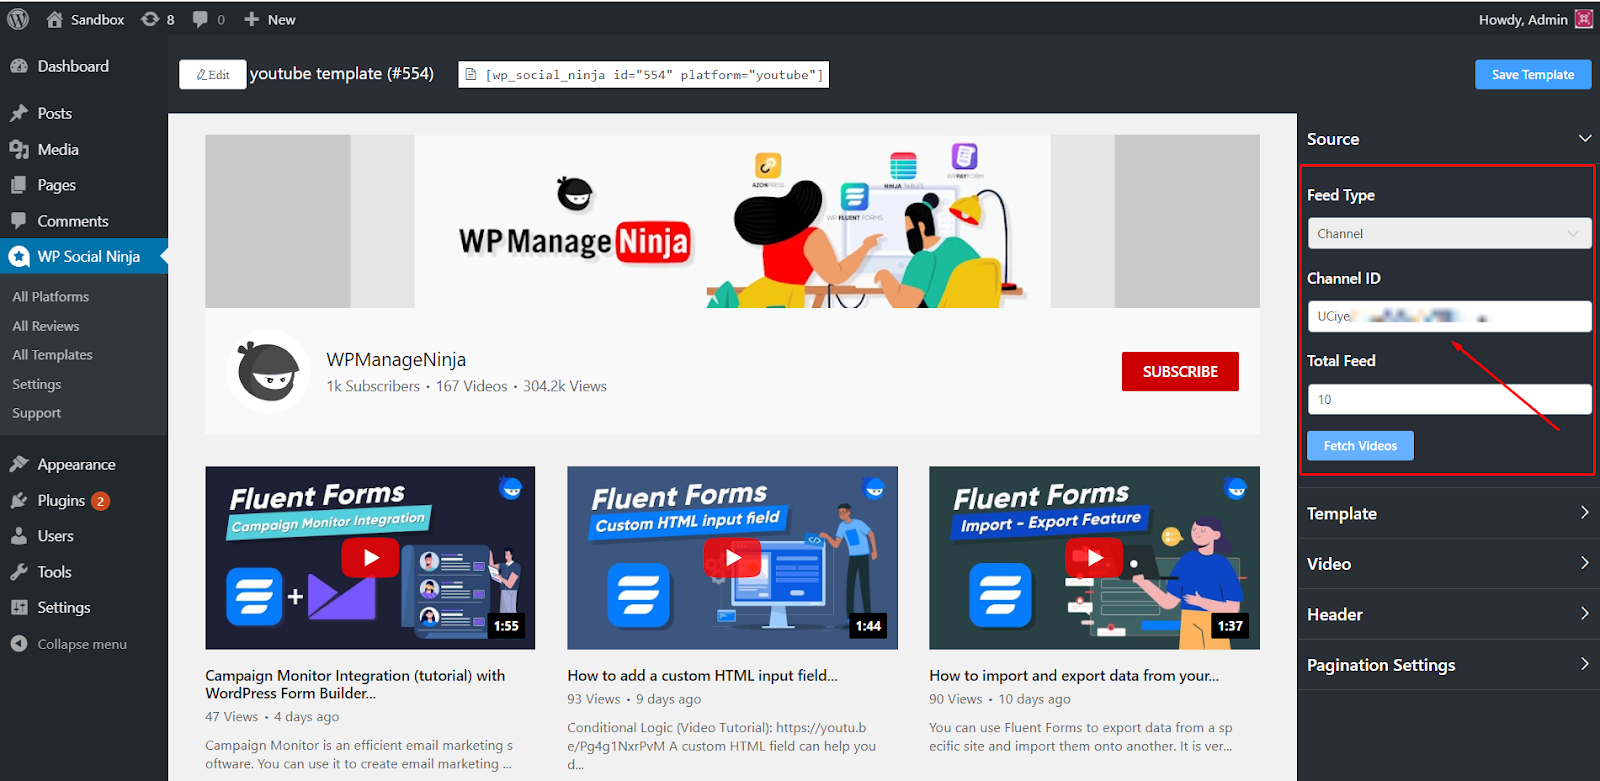The image size is (1600, 781).
Task: Open 'How to add a custom HTML input field' title
Action: pyautogui.click(x=702, y=676)
